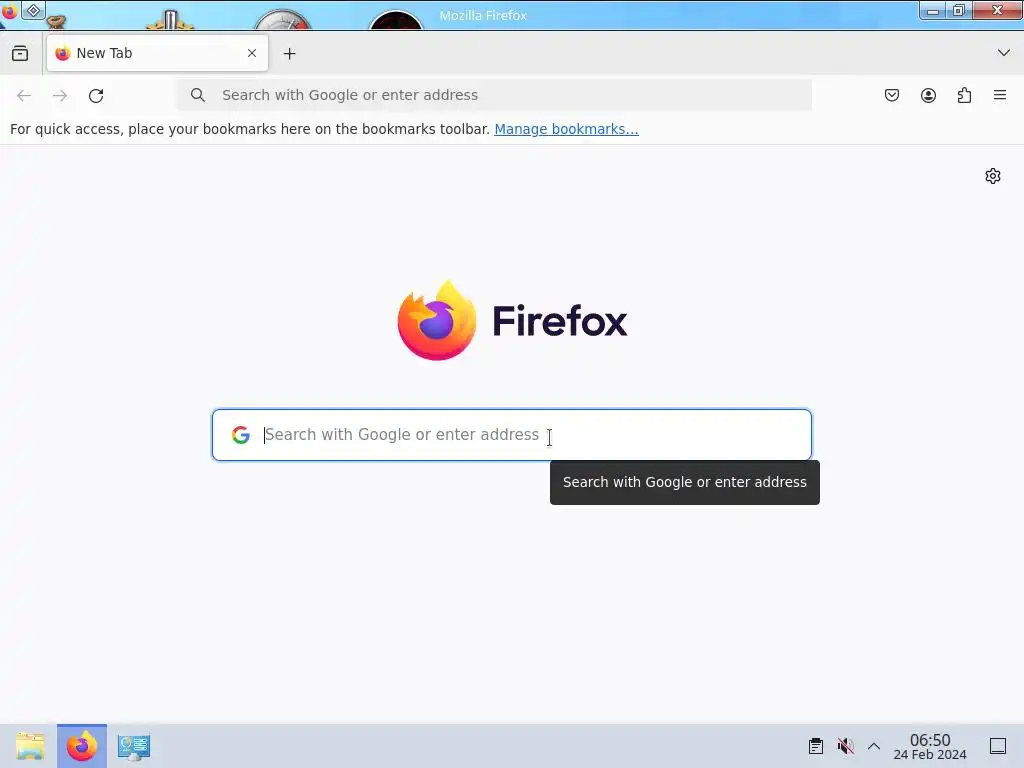Screen dimensions: 1024x768
Task: Maximize the Mozilla Firefox window
Action: (x=959, y=10)
